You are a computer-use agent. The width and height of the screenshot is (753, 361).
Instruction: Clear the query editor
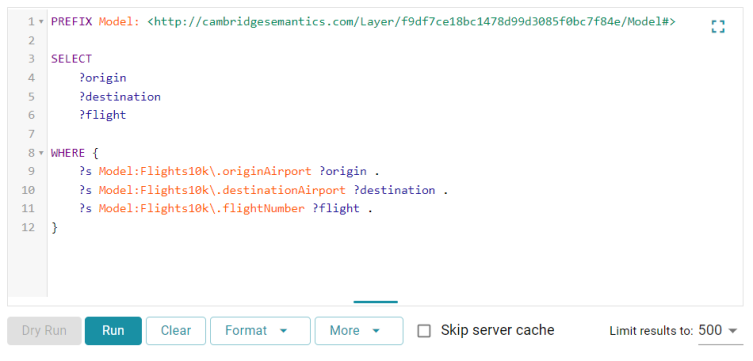(x=176, y=331)
